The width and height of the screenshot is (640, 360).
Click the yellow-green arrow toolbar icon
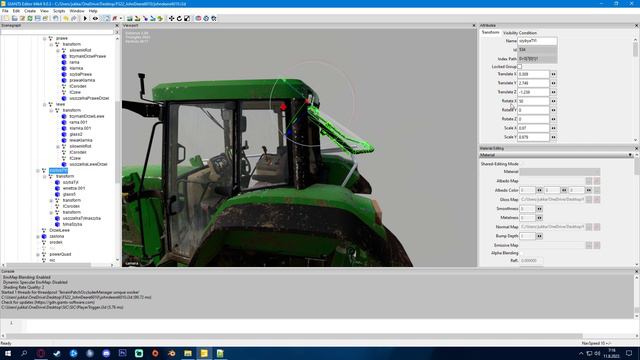160,18
